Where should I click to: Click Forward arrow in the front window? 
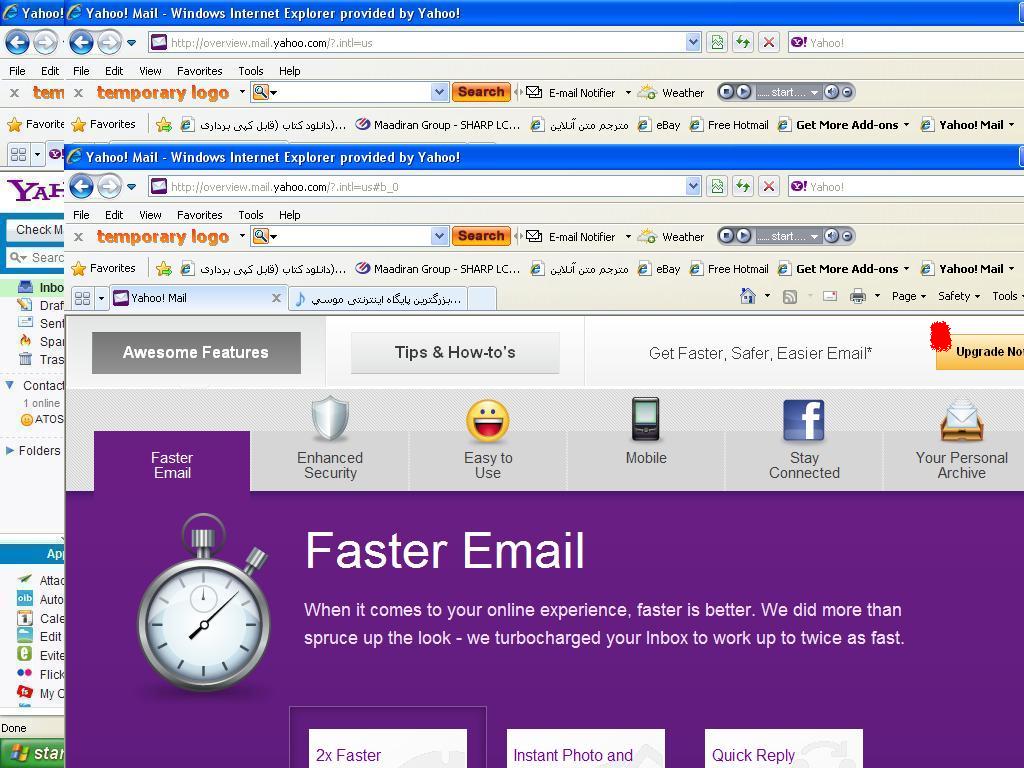(109, 187)
